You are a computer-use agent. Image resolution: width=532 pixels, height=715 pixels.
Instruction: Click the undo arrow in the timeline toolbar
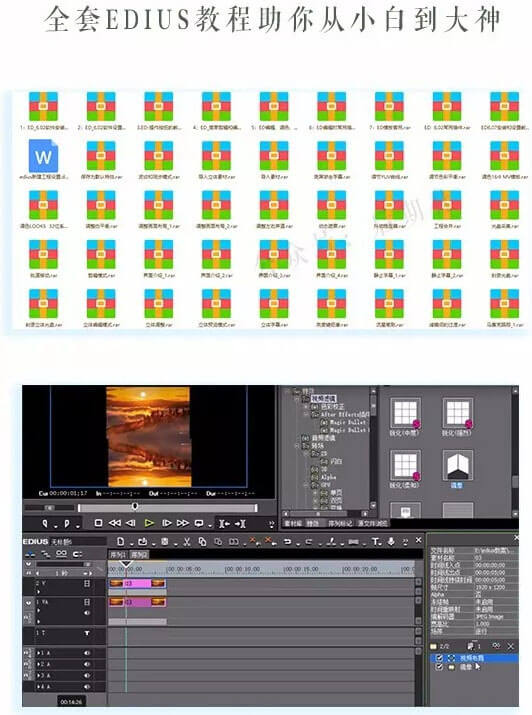pyautogui.click(x=287, y=541)
